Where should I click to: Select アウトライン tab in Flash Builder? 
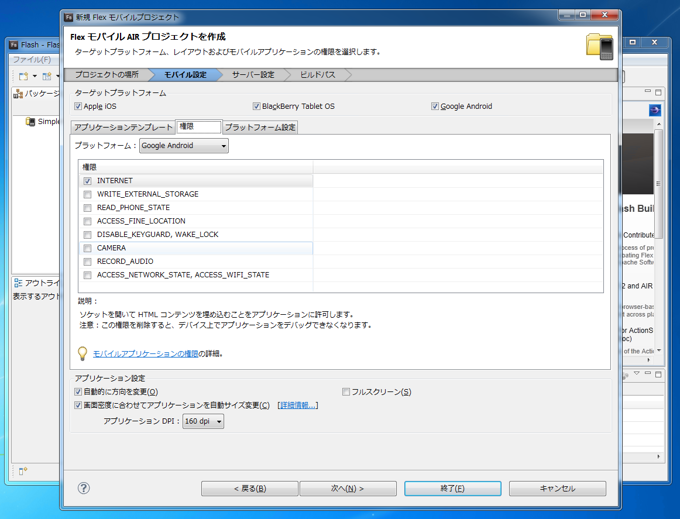[x=36, y=283]
